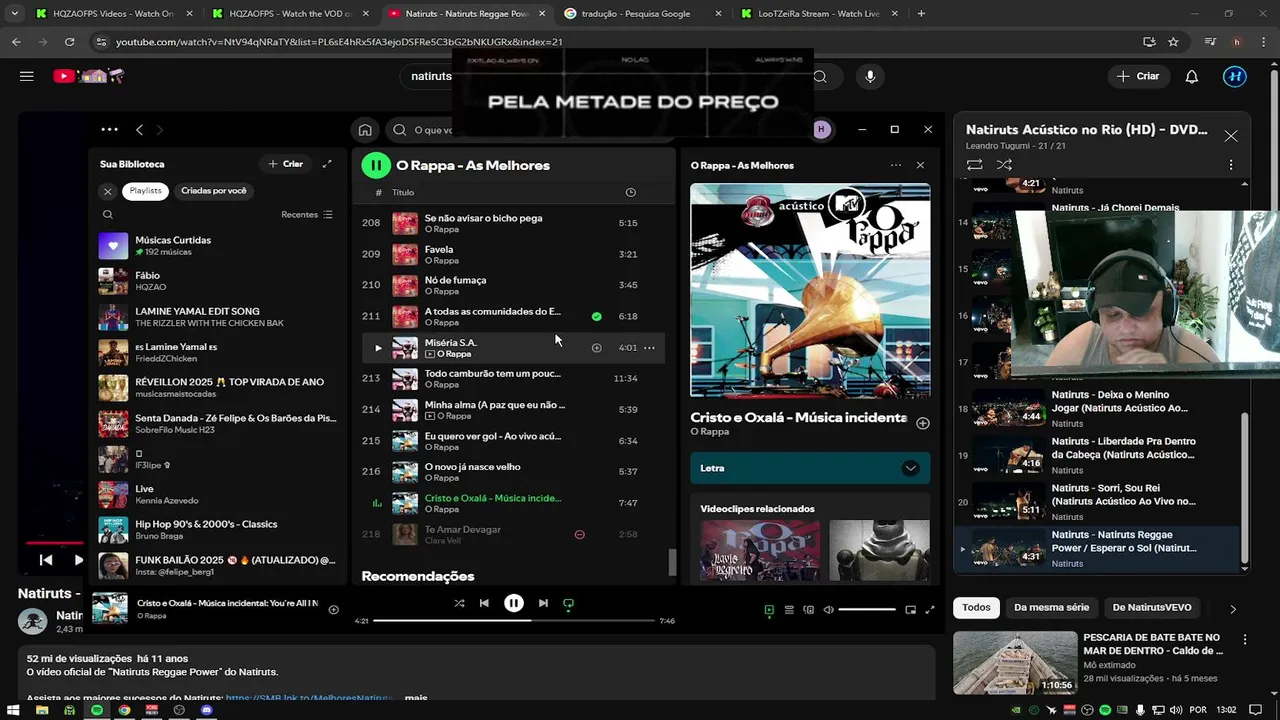Open the Recentes sort dropdown
Screen dimensions: 1280x720
click(307, 215)
